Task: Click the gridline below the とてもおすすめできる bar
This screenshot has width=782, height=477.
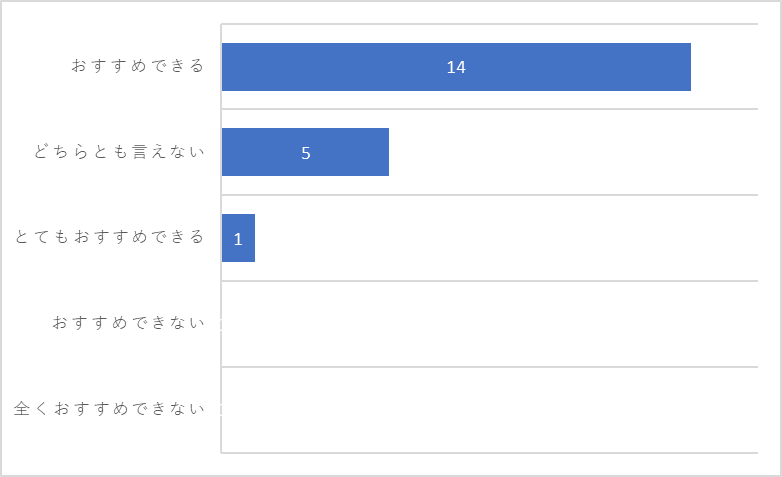Action: (490, 281)
